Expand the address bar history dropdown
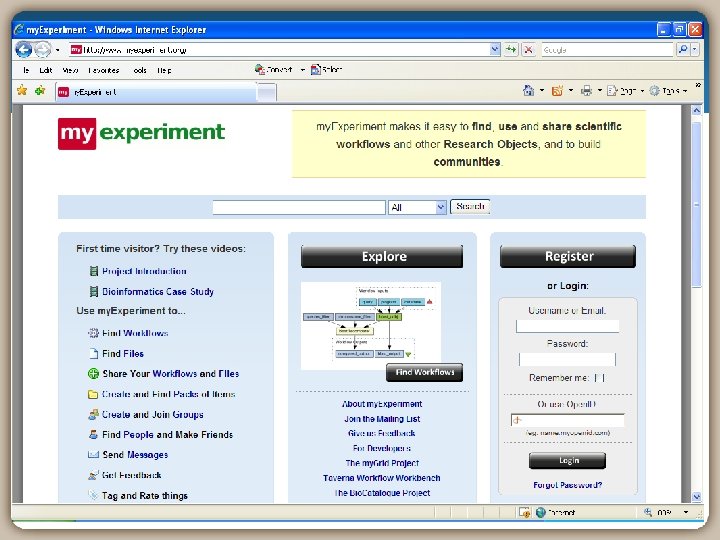The width and height of the screenshot is (720, 540). [495, 49]
